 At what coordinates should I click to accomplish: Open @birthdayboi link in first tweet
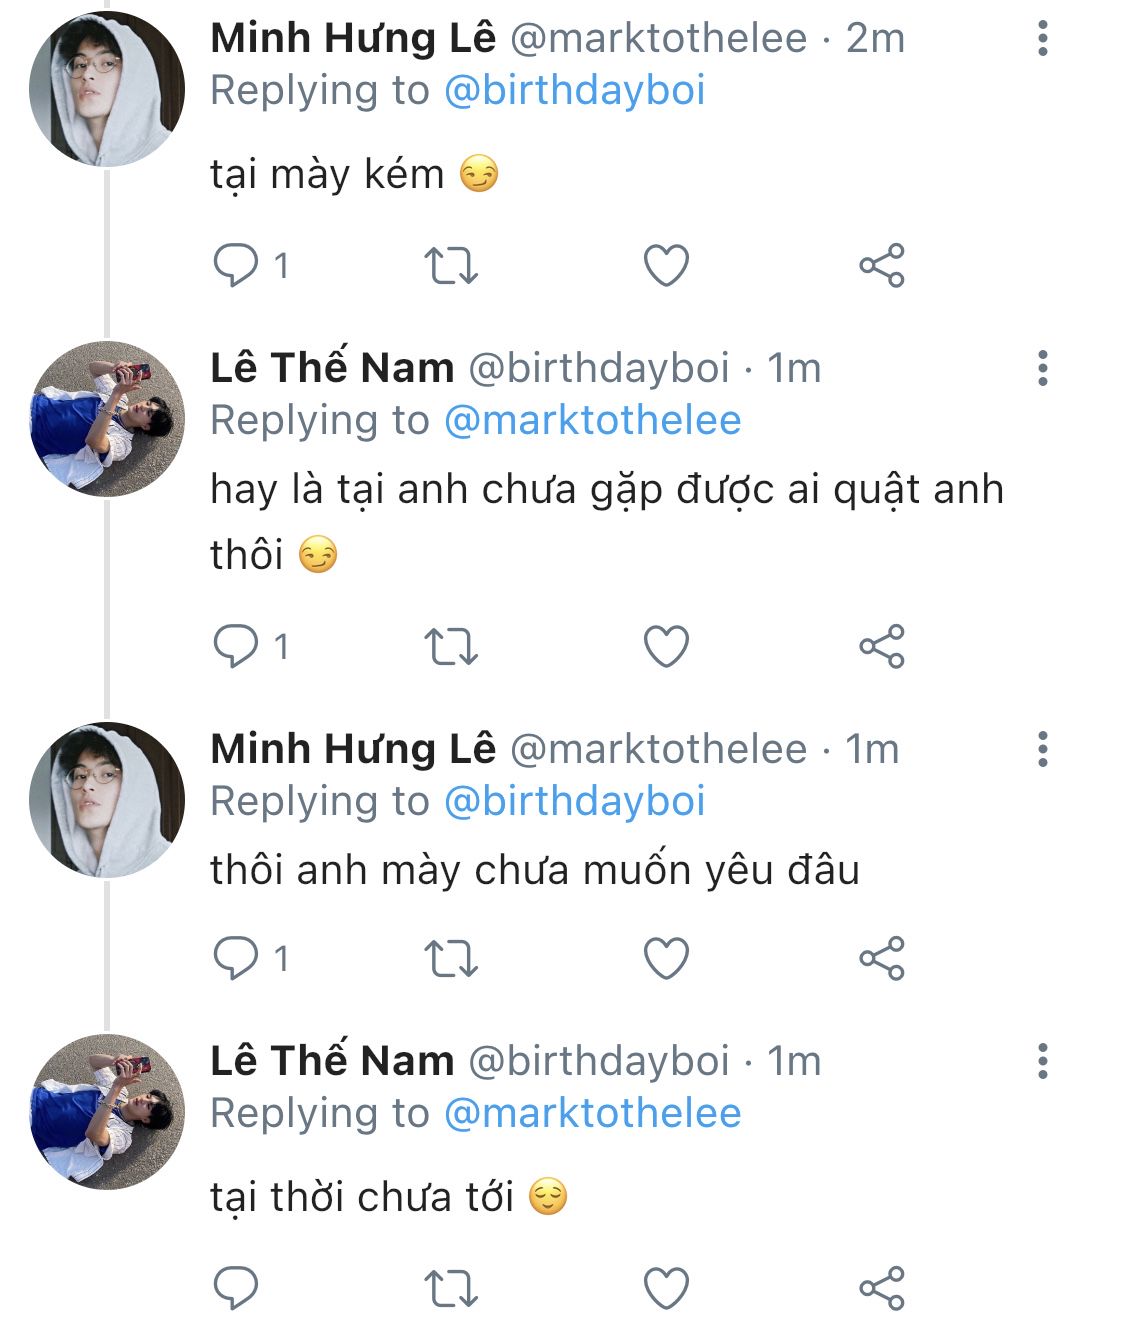click(x=574, y=91)
